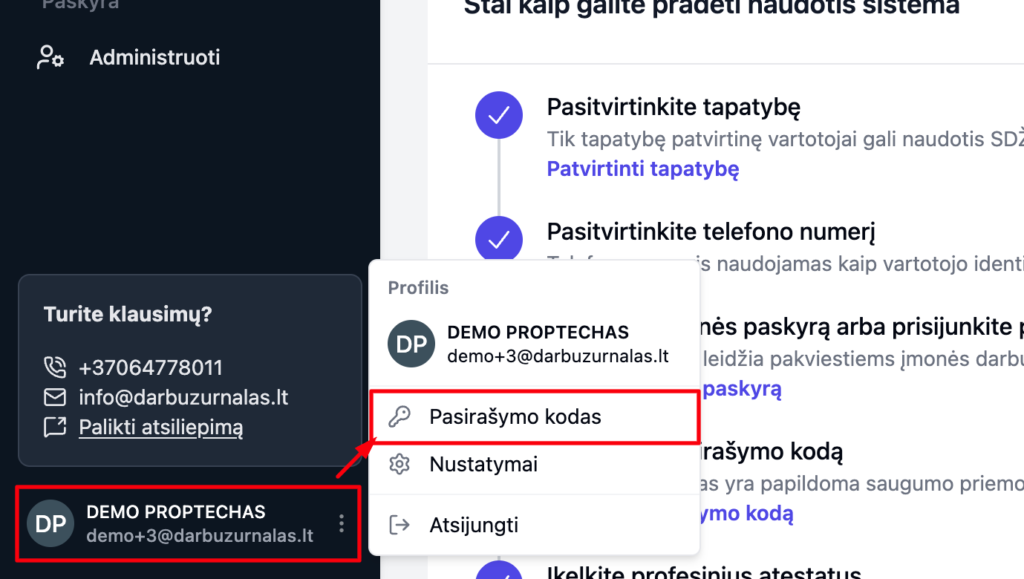Viewport: 1024px width, 579px height.
Task: Click the logout arrow icon beside Atsijungti
Action: pyautogui.click(x=399, y=524)
